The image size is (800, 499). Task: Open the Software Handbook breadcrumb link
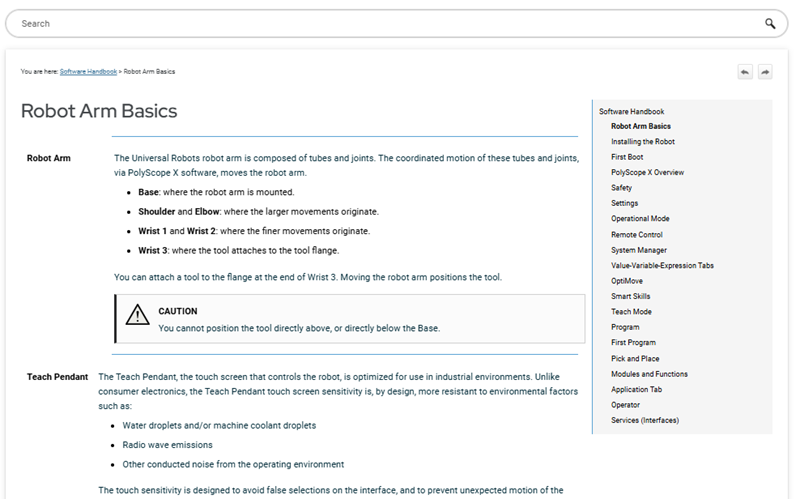[88, 71]
